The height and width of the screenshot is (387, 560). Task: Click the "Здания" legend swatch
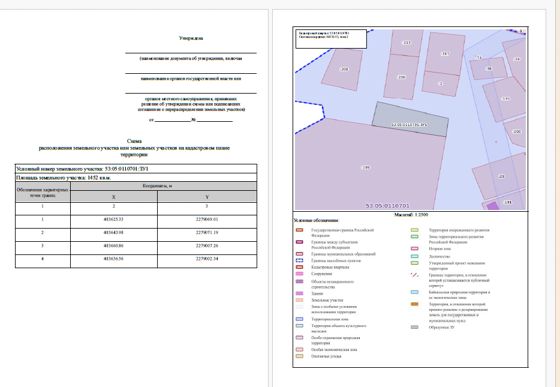[x=300, y=293]
